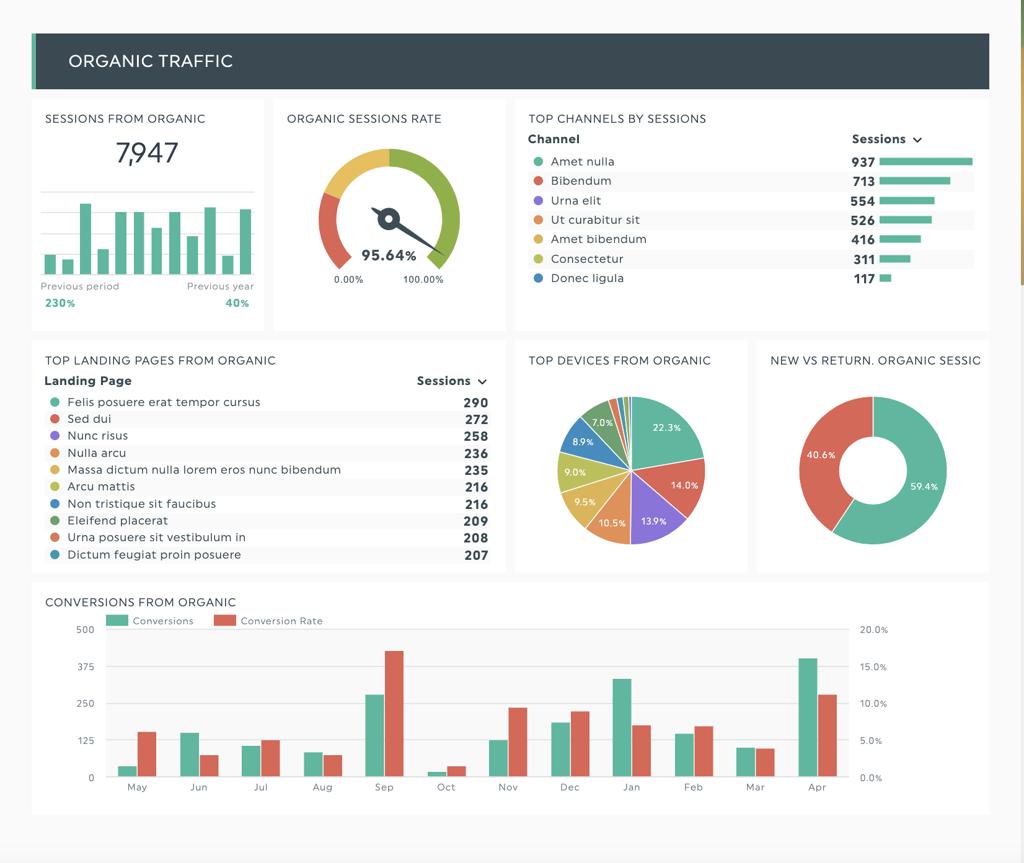The width and height of the screenshot is (1024, 863).
Task: Click the green dot beside Felis posuere erat
Action: 55,402
